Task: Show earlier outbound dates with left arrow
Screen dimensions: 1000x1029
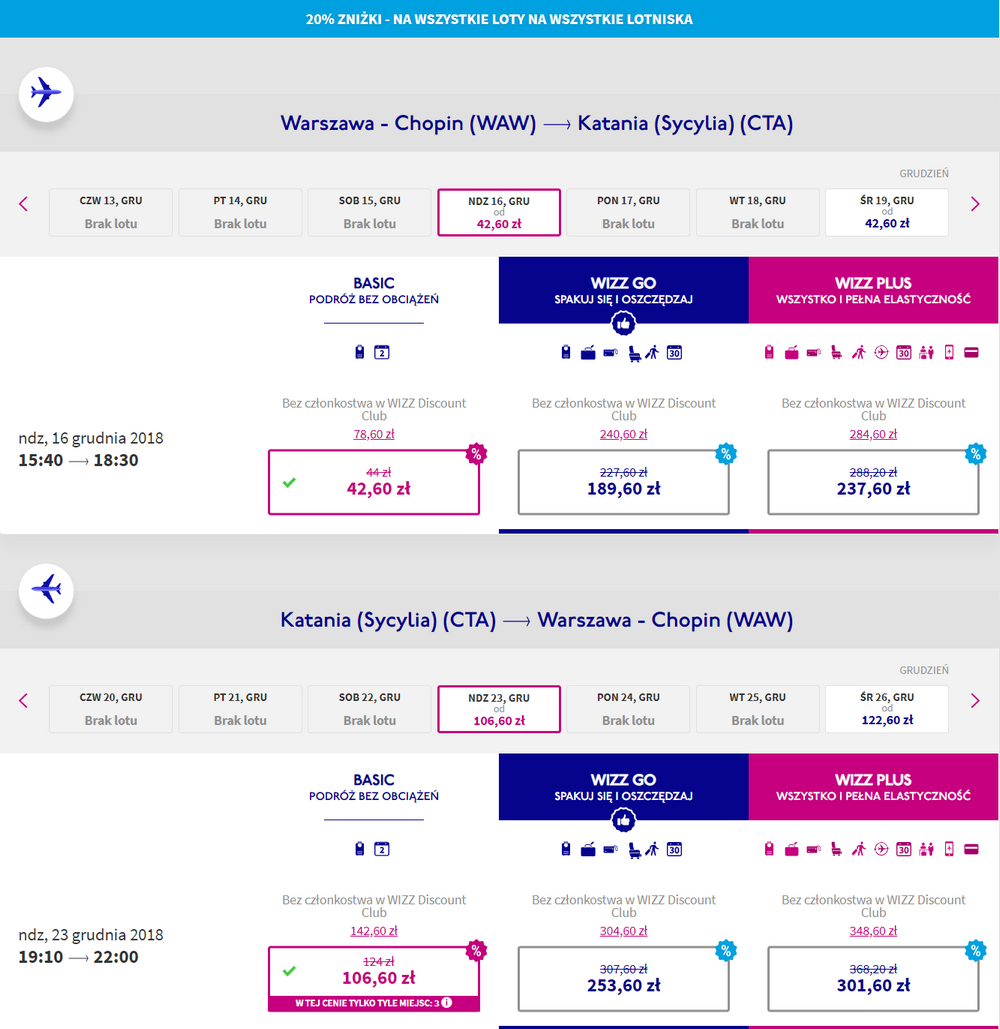Action: 24,204
